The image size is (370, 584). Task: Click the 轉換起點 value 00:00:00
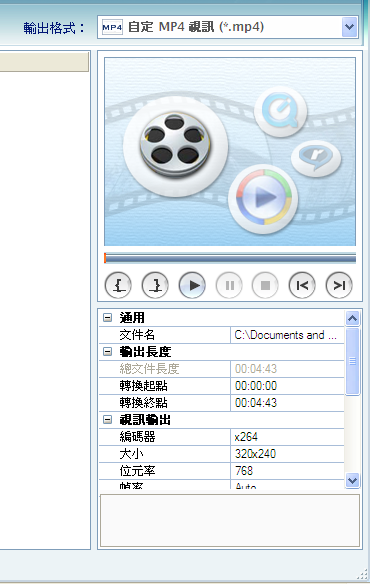(256, 386)
